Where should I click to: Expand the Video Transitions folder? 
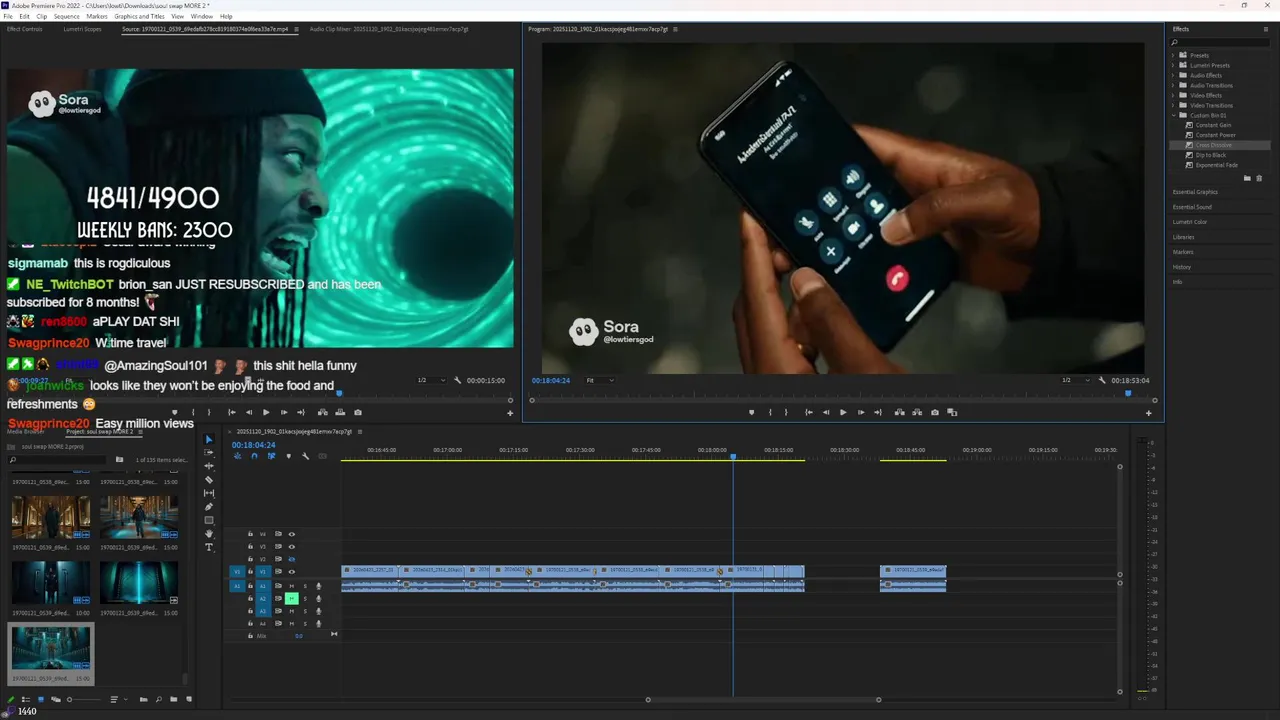point(1173,105)
